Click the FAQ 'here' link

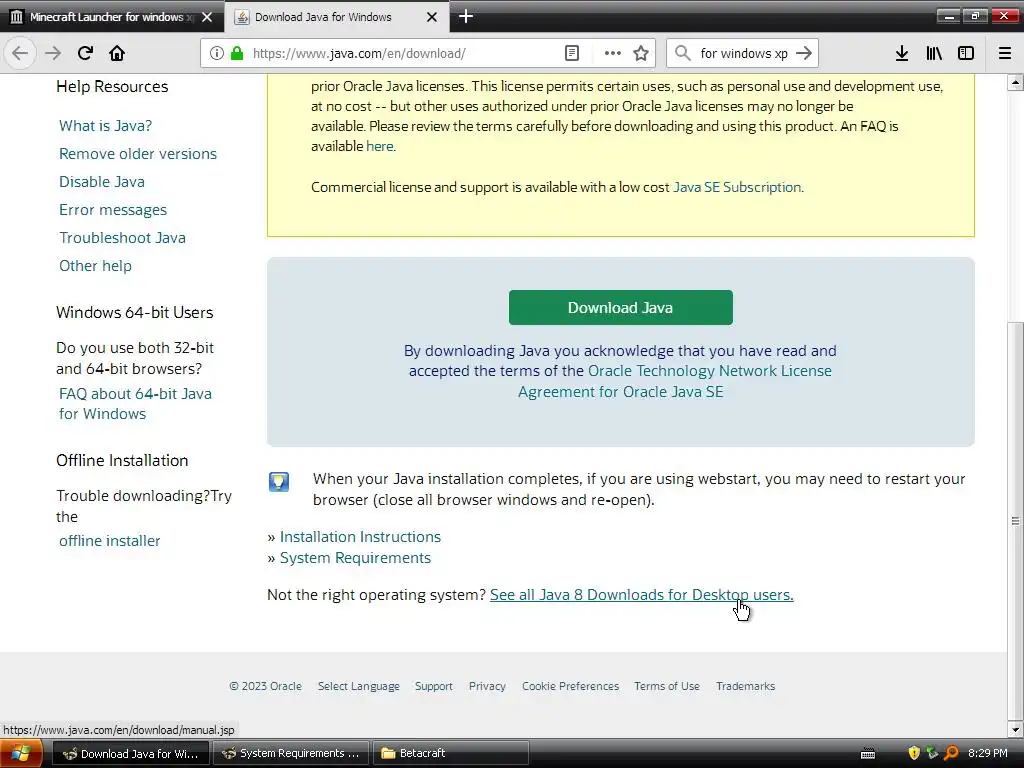(379, 146)
